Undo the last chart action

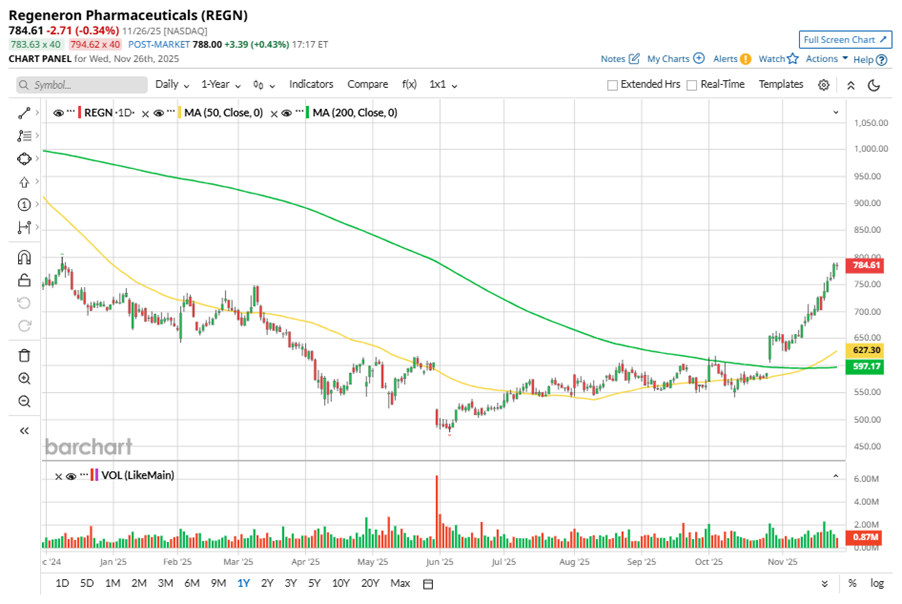point(24,303)
